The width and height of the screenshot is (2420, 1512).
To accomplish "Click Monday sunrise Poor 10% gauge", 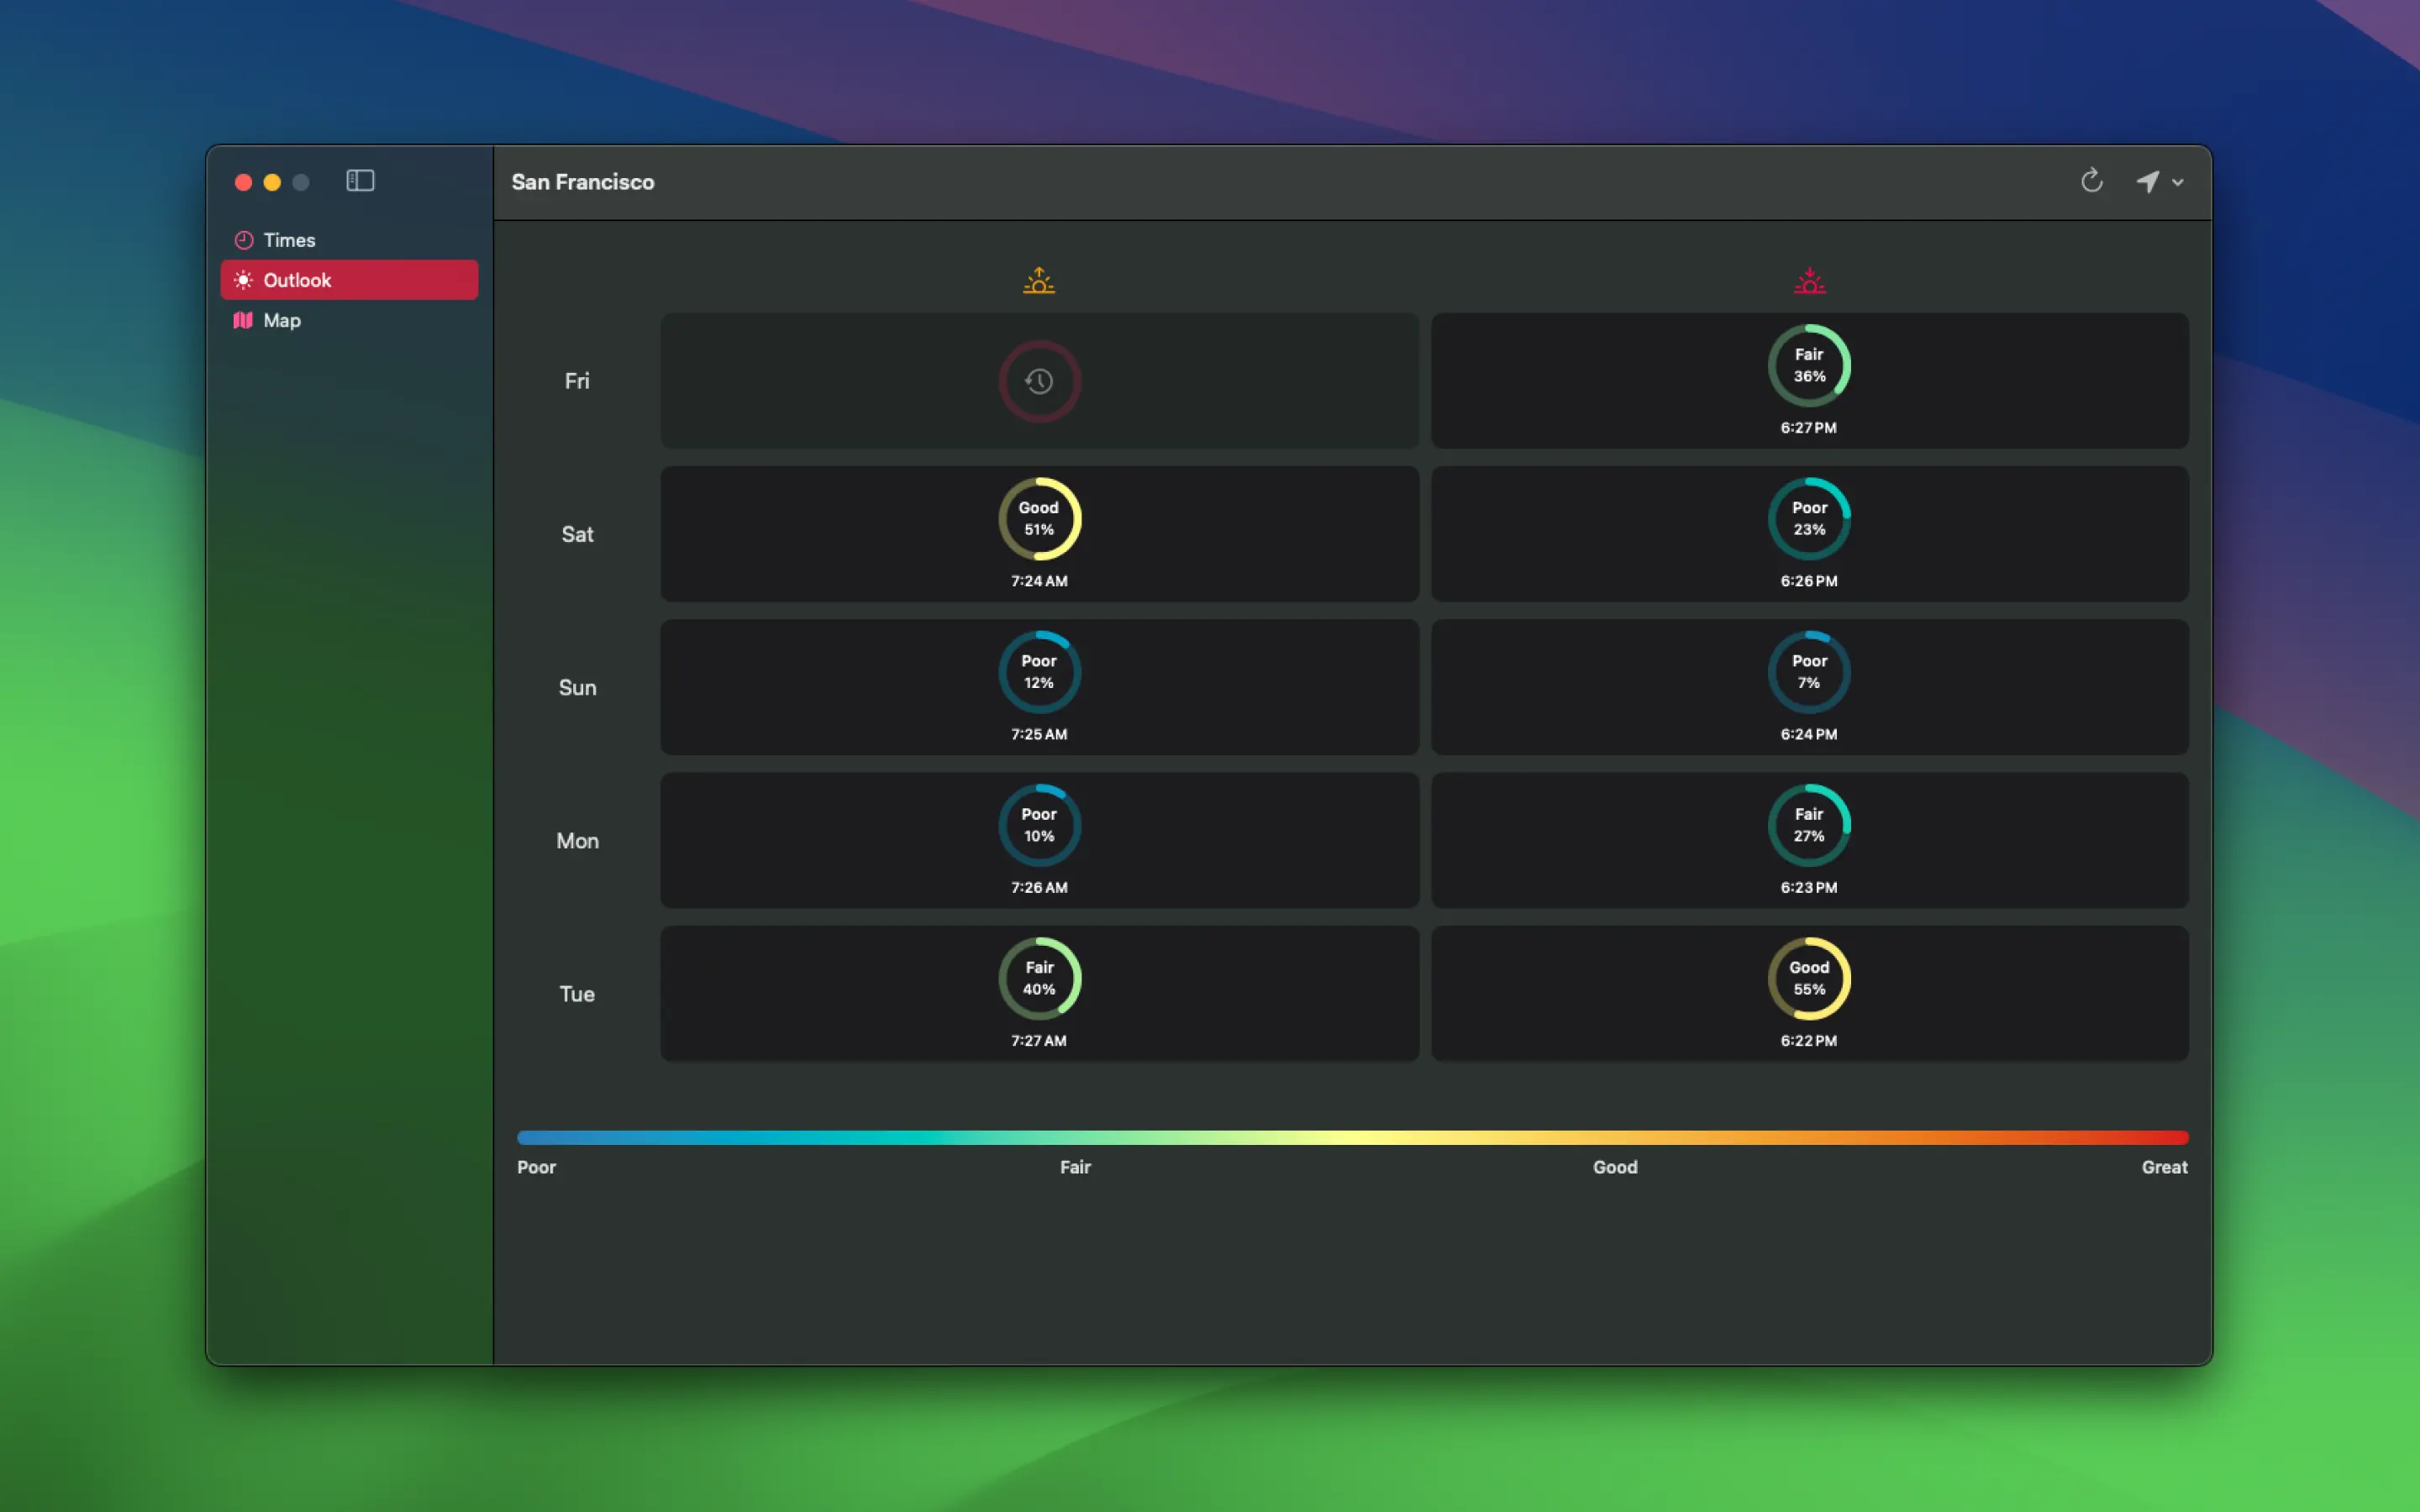I will 1039,825.
